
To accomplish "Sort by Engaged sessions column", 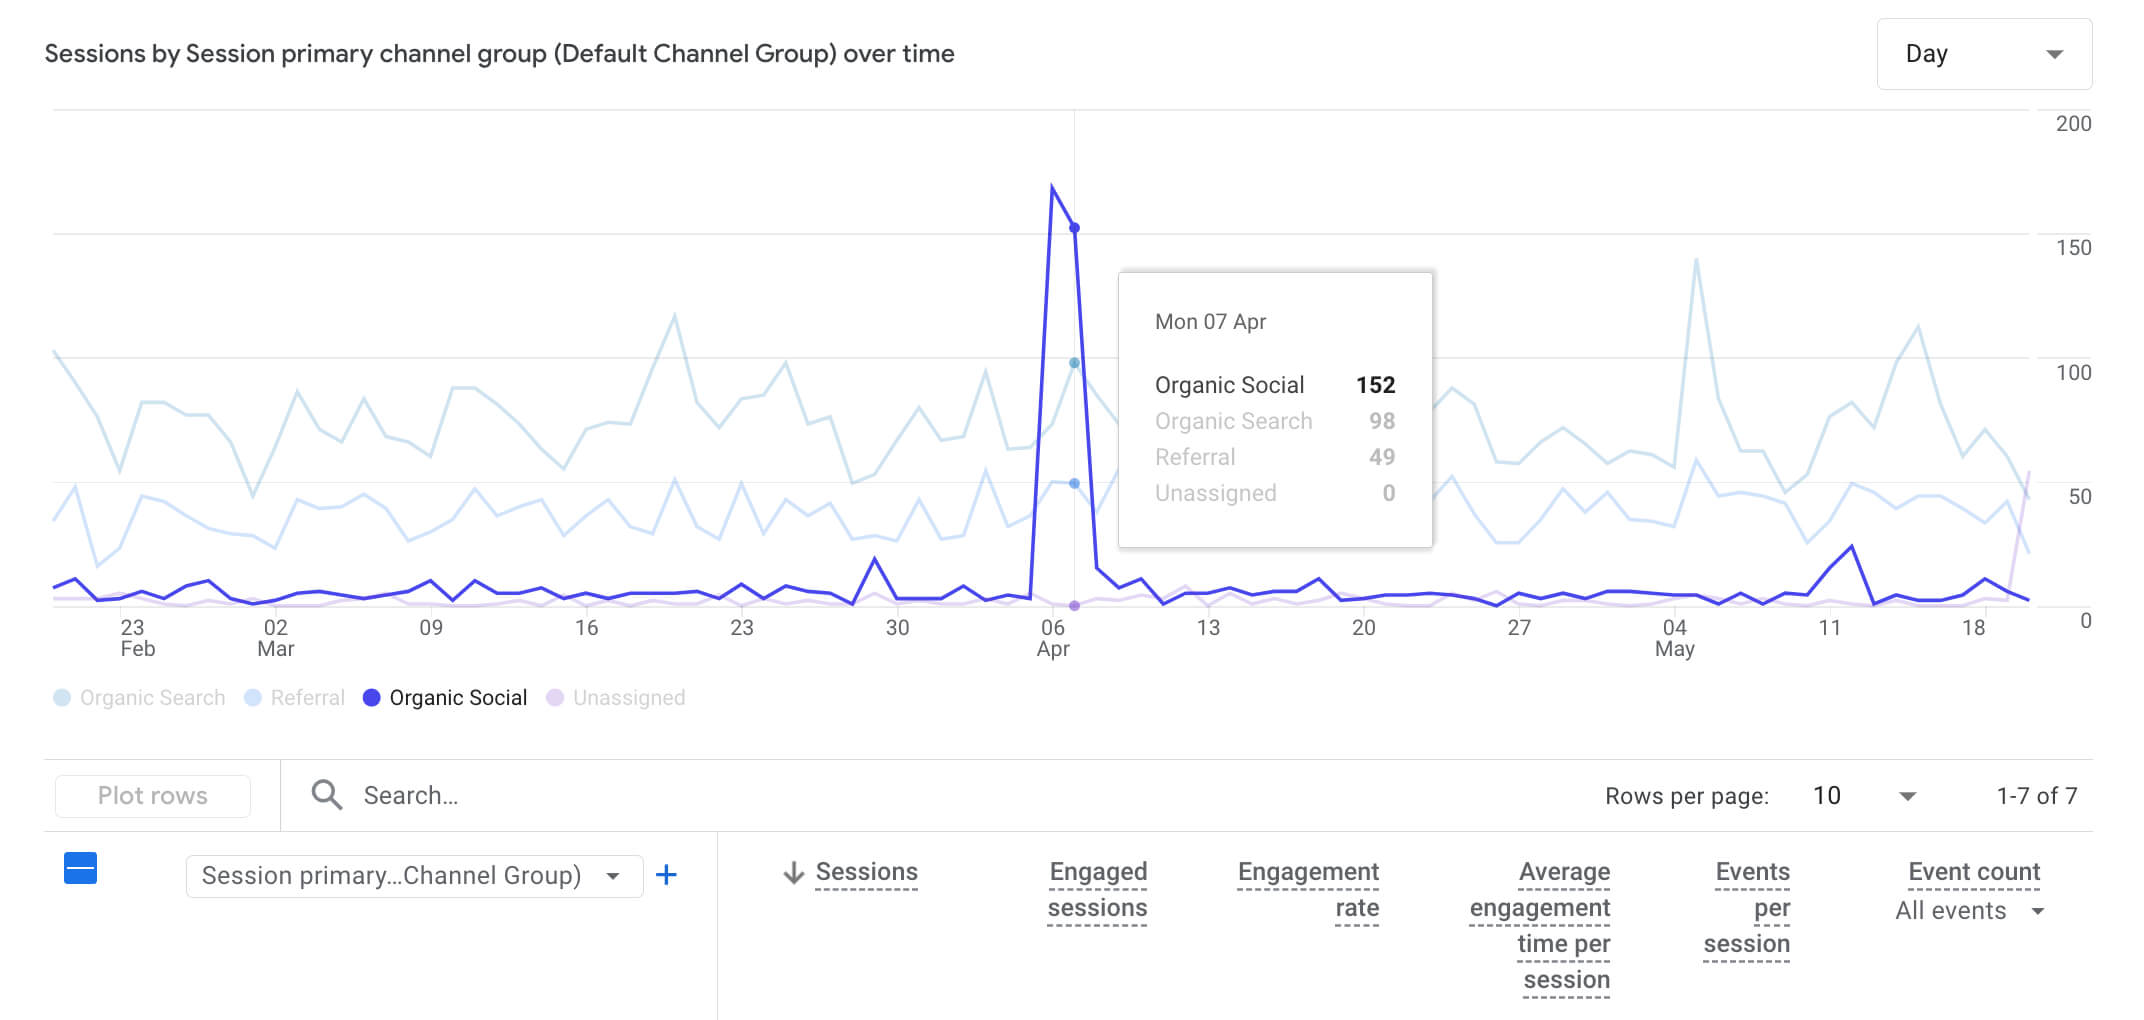I will 1097,889.
